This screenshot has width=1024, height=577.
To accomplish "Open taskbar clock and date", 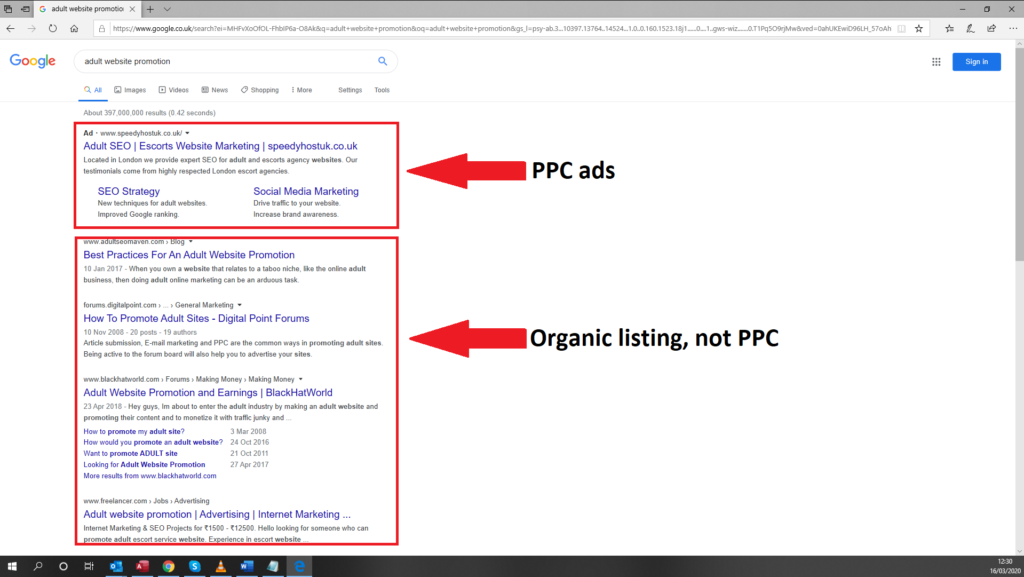I will click(1005, 566).
